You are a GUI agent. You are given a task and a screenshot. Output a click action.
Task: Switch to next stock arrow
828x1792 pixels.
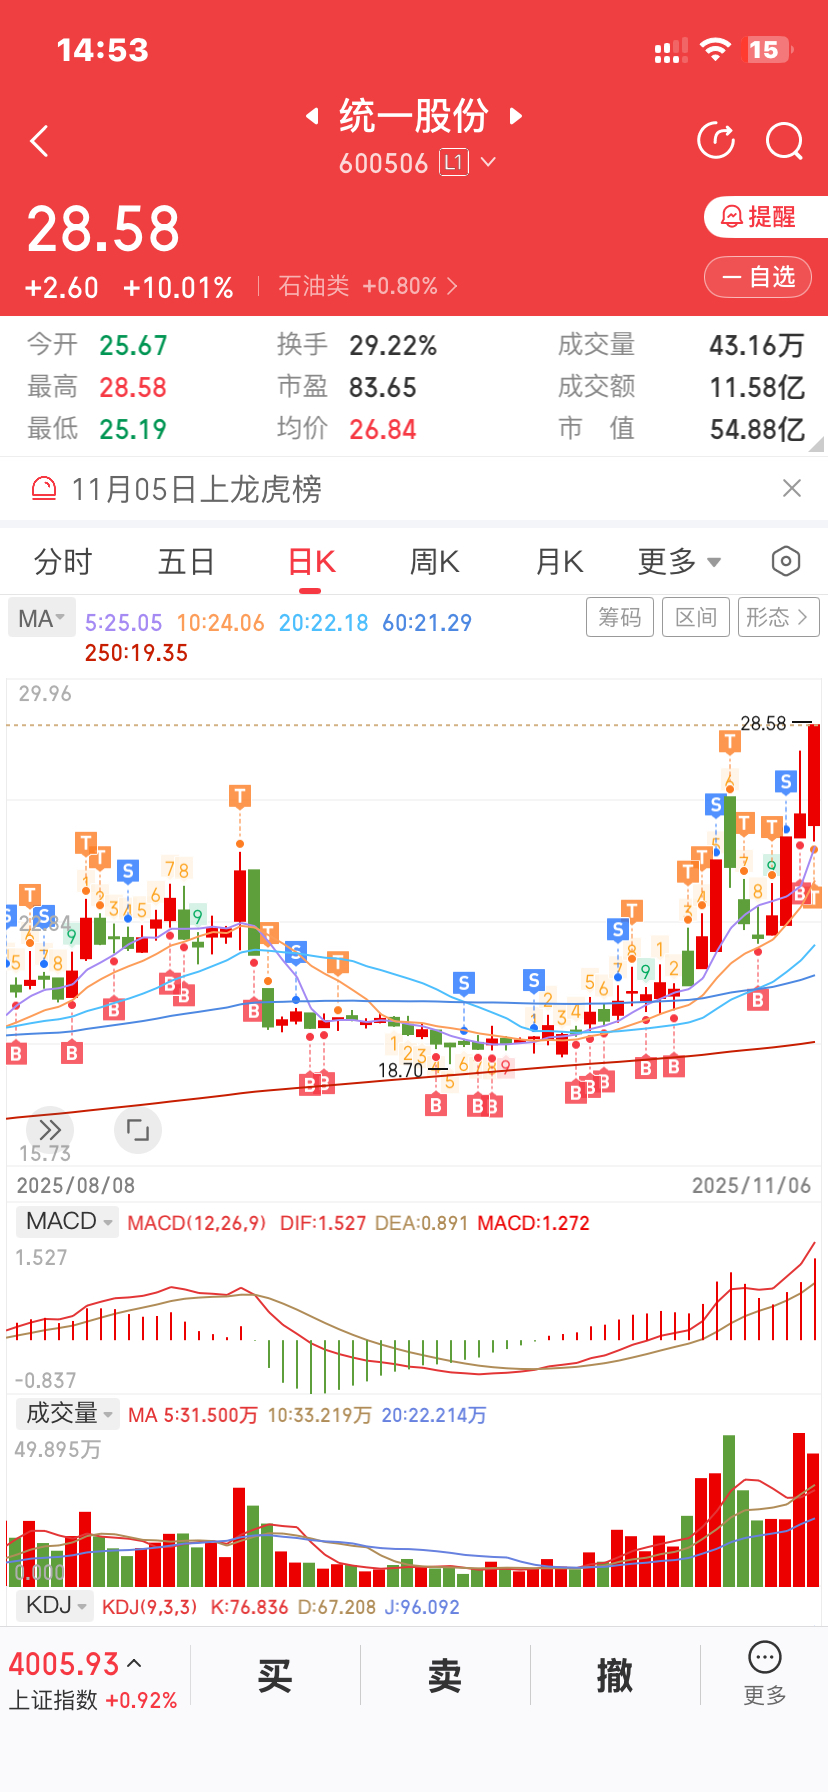516,116
